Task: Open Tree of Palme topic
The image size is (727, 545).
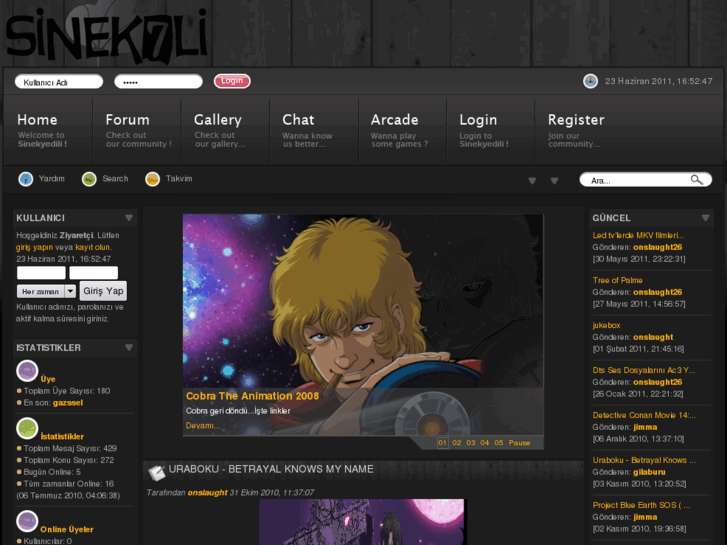Action: 617,280
